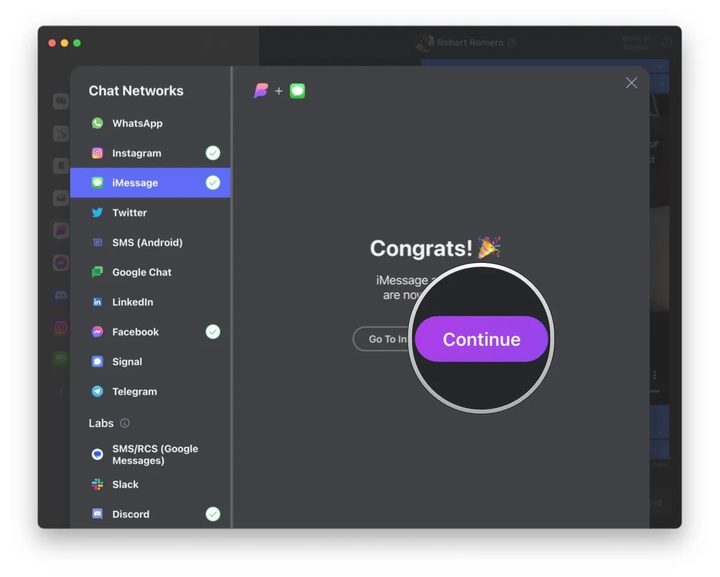
Task: Click the Go To Inbox button
Action: (383, 339)
